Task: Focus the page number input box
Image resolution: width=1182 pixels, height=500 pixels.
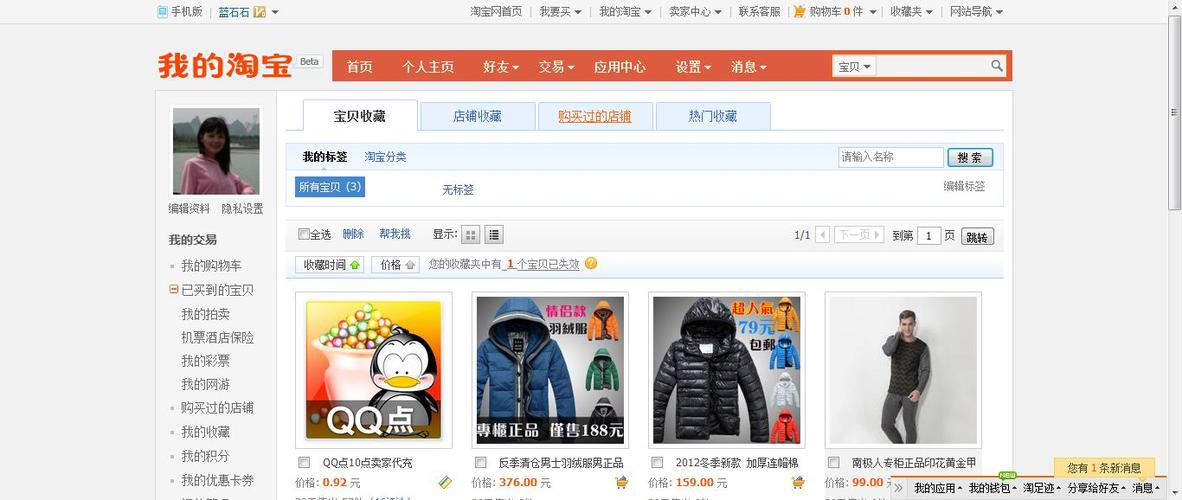Action: pos(929,236)
